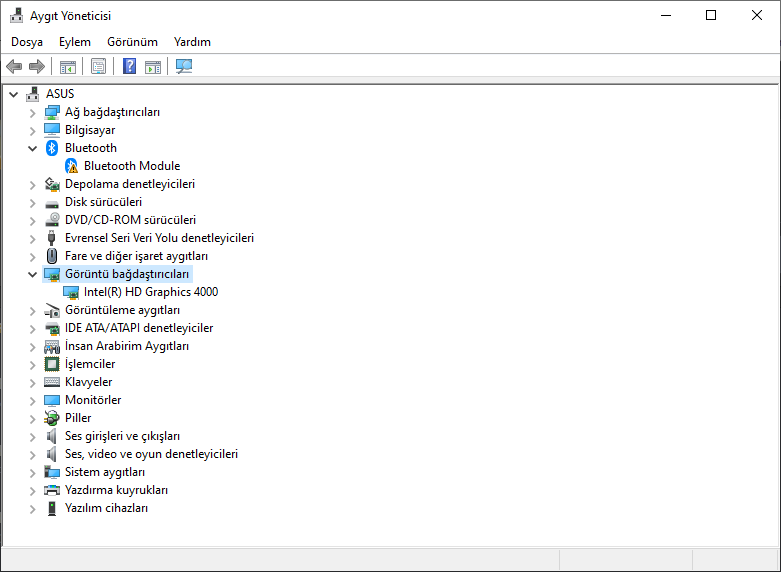Show or hide the console tree toolbar icon
Viewport: 781px width, 572px height.
coord(68,66)
